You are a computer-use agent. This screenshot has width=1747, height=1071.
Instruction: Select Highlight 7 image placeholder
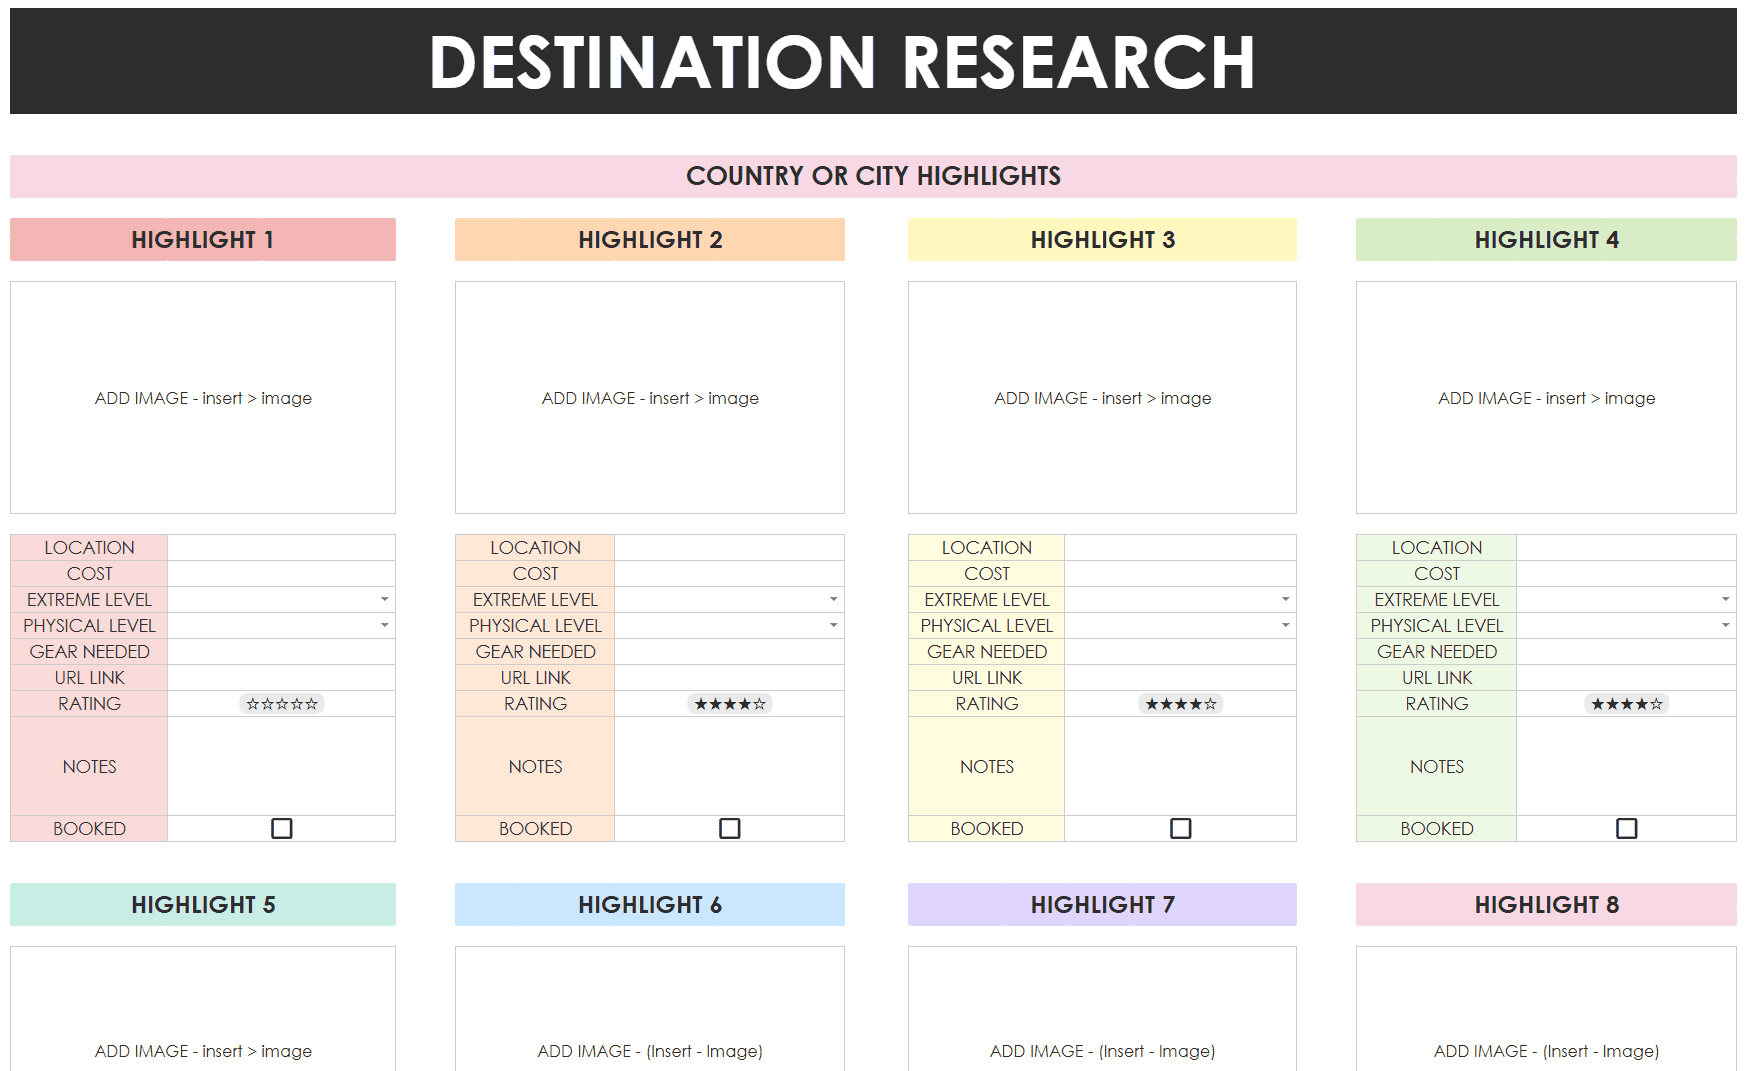click(1102, 1008)
